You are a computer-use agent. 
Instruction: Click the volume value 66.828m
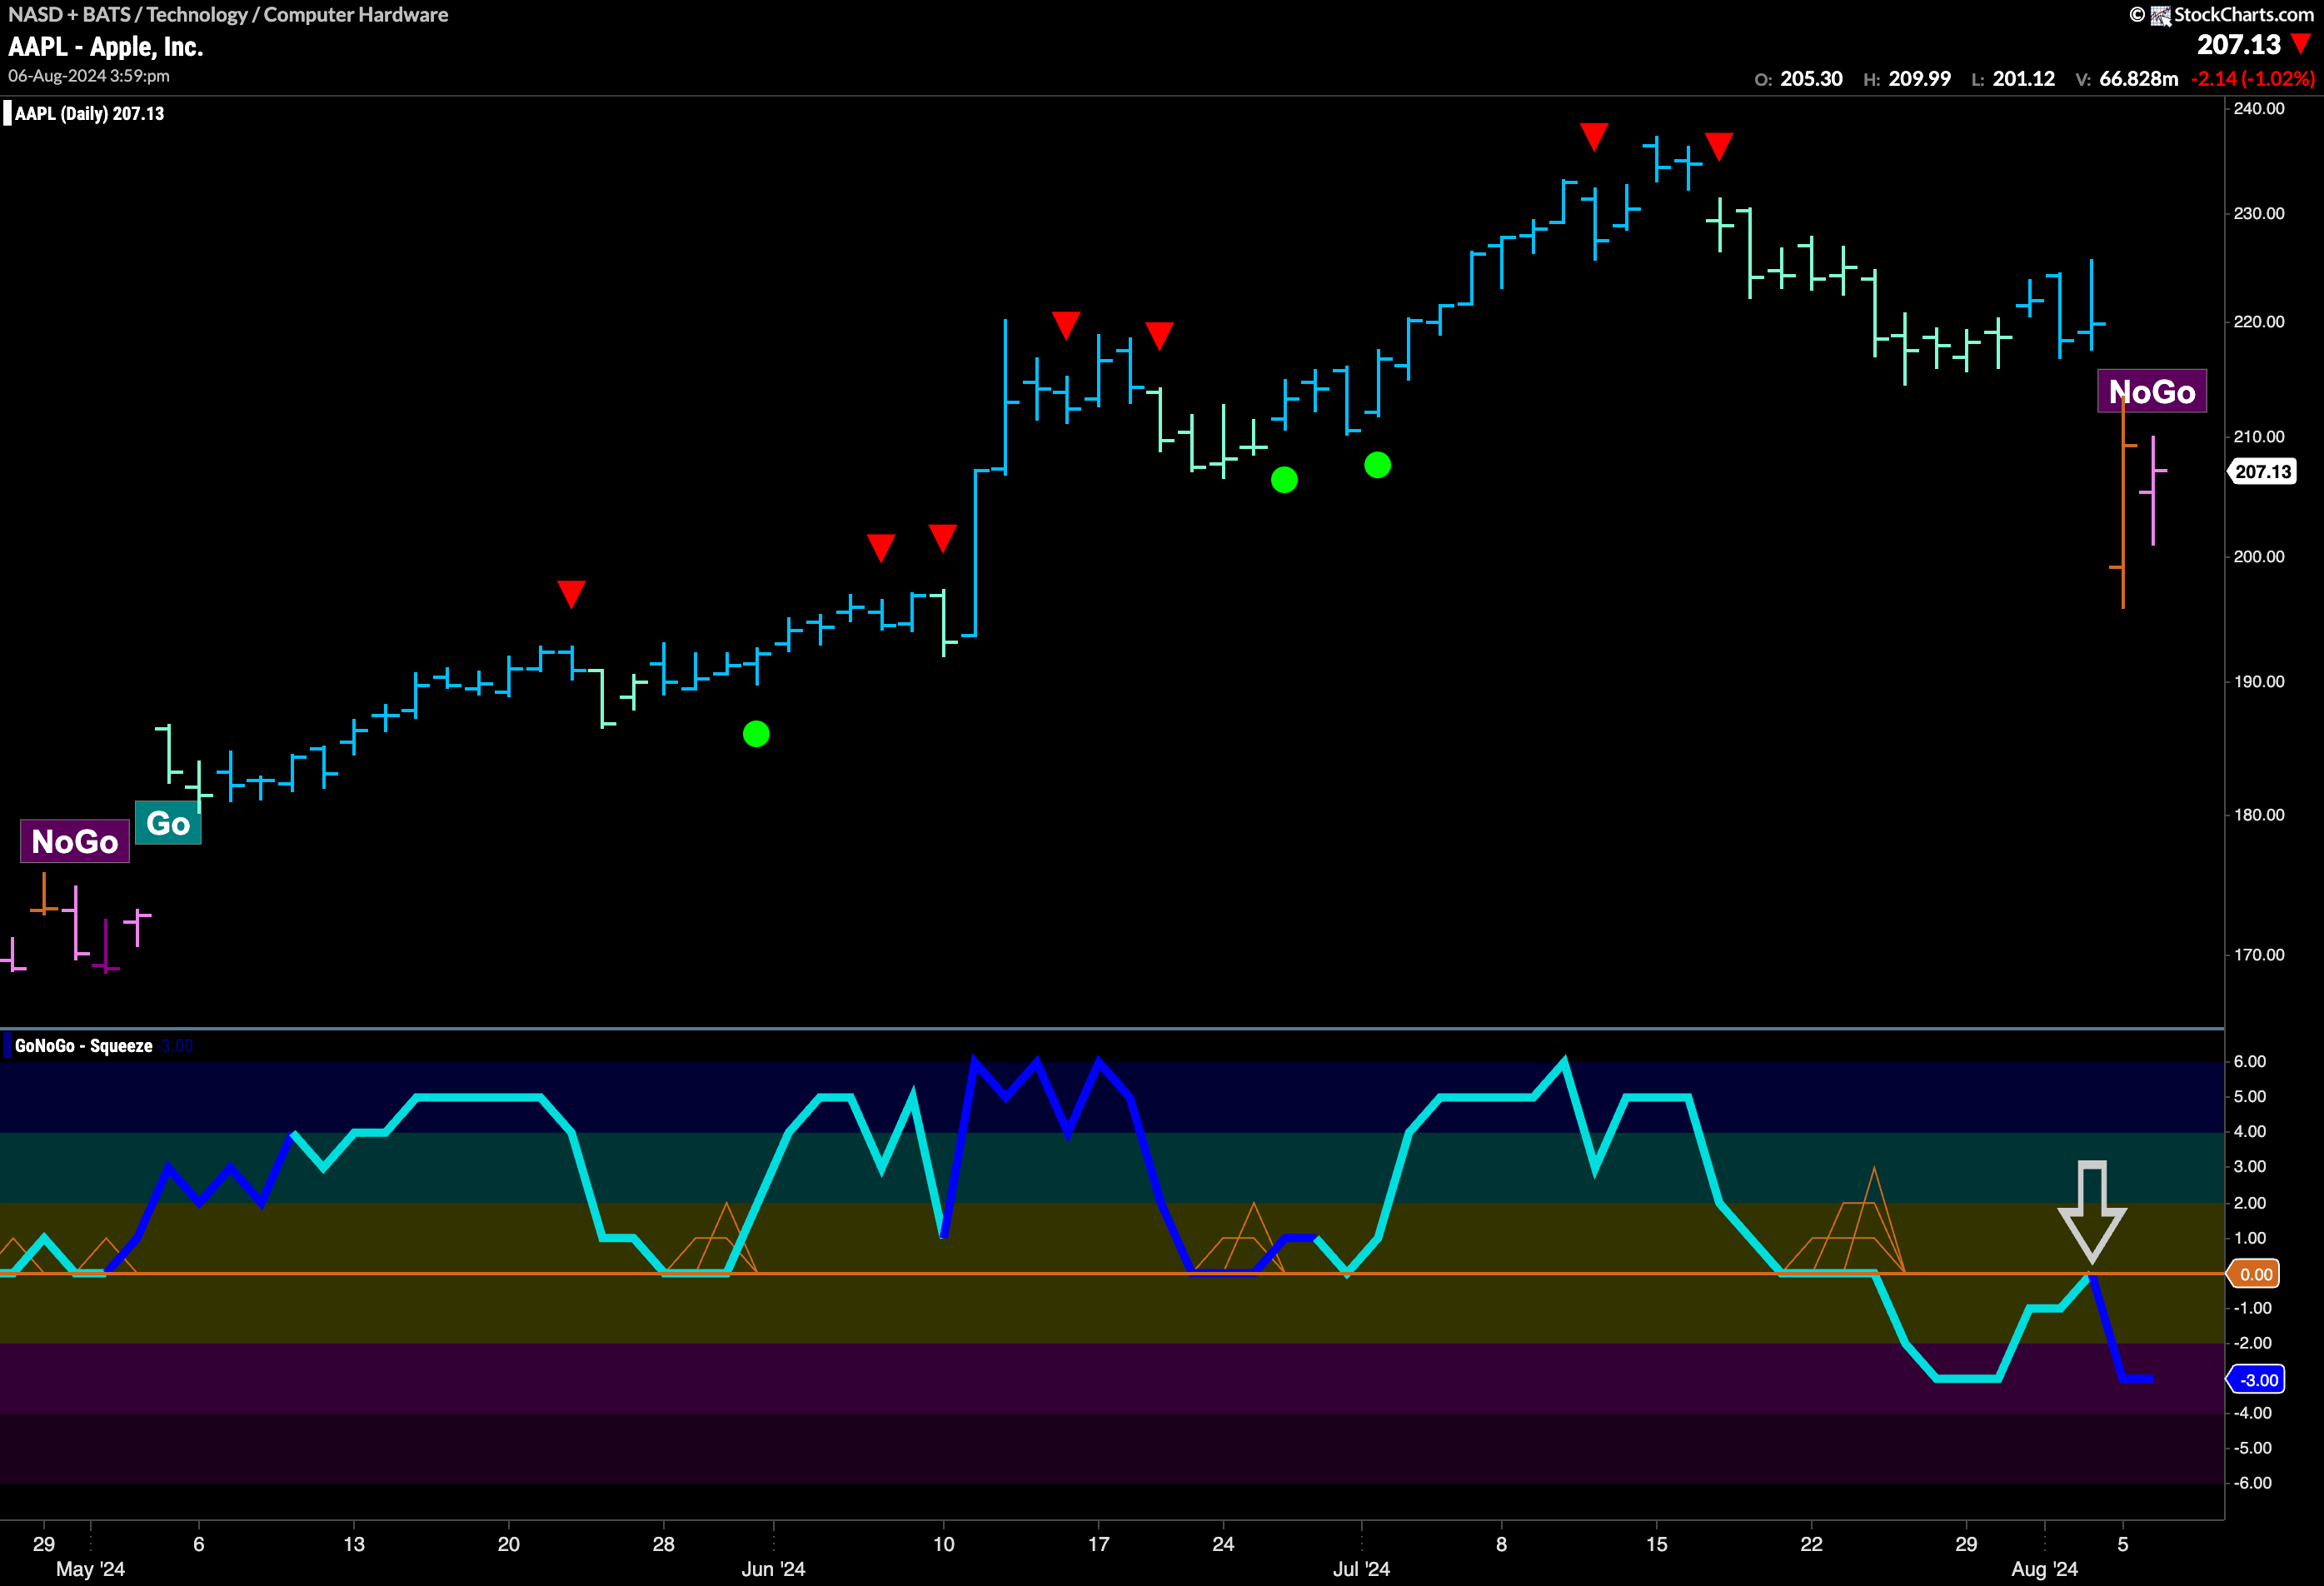(2138, 79)
